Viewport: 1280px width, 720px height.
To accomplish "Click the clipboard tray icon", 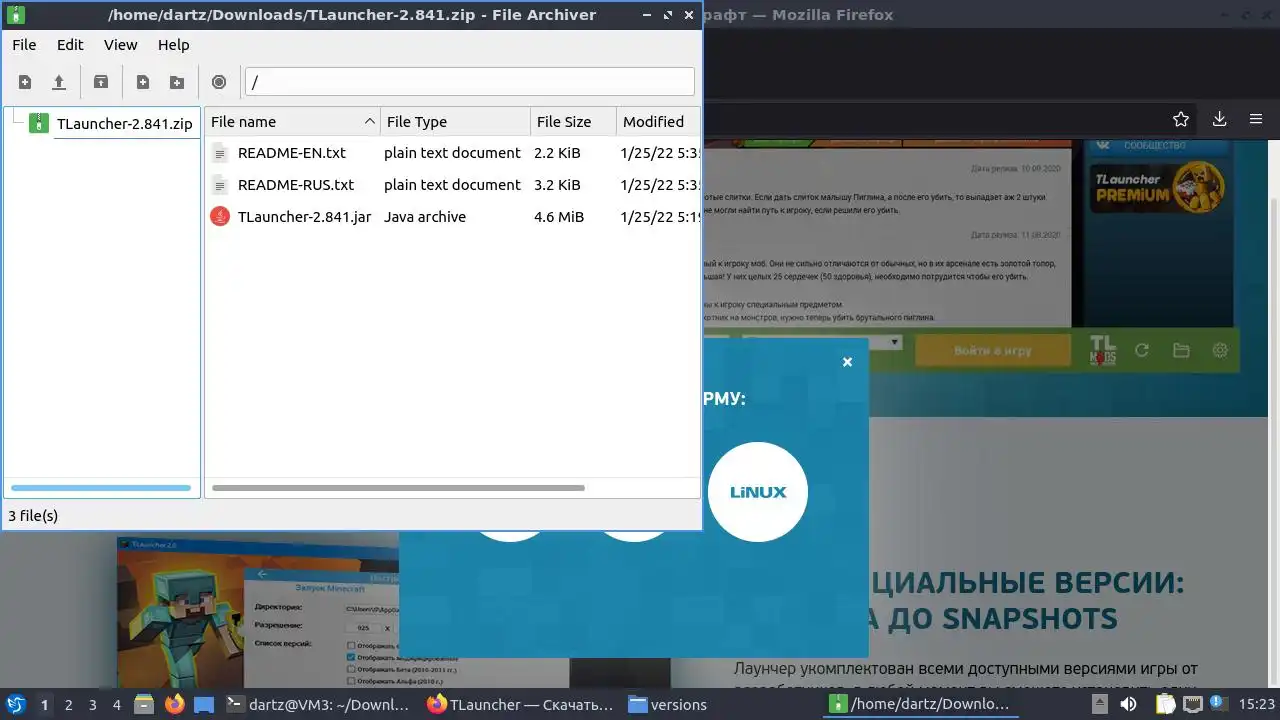I will pos(1167,704).
